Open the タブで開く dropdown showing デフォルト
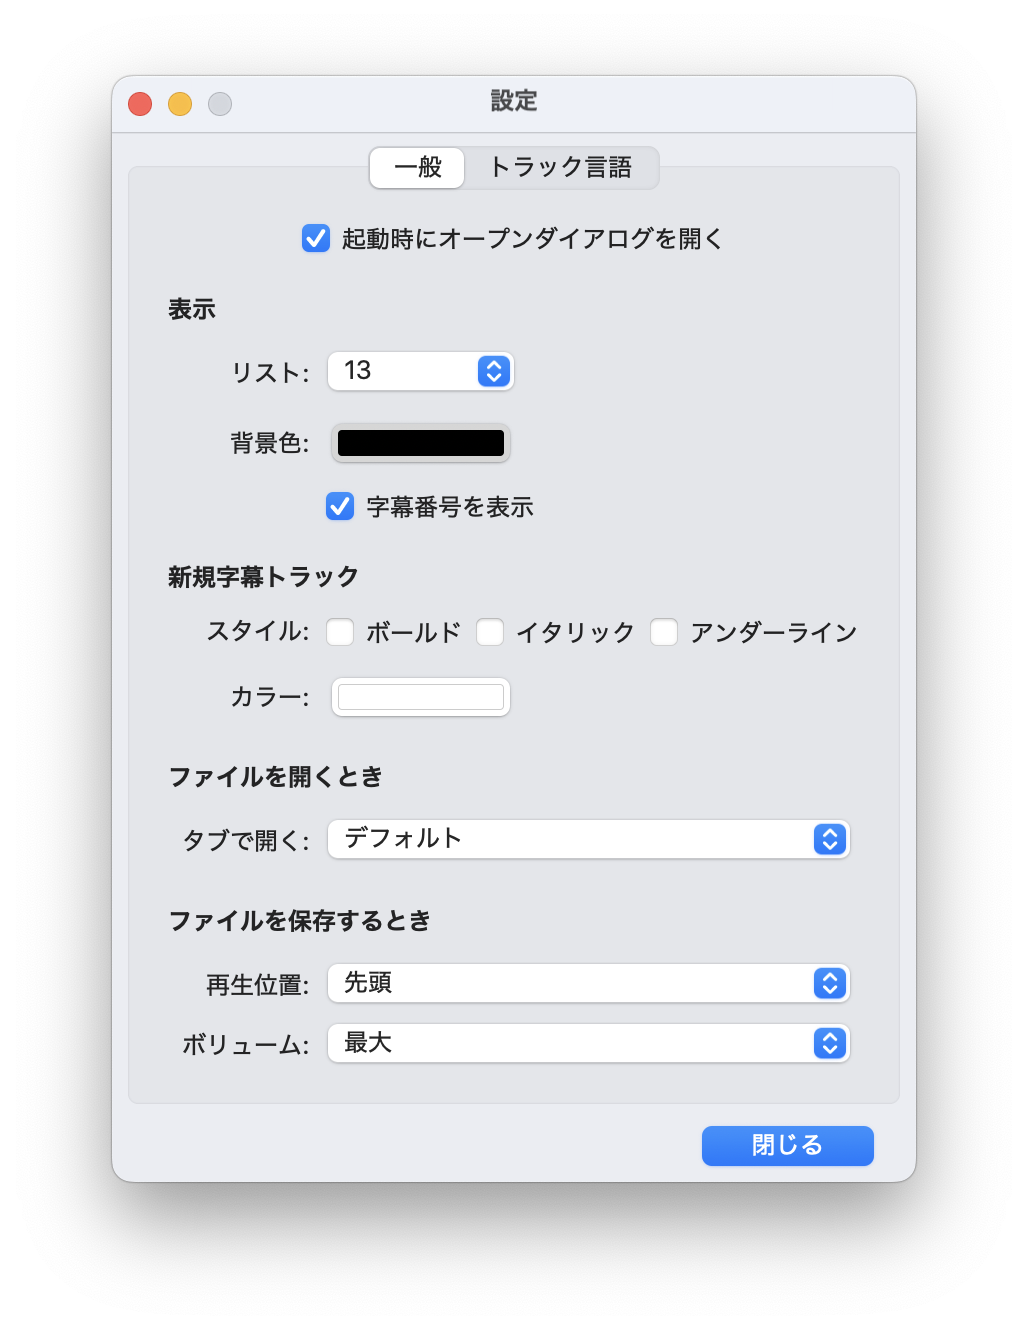Image resolution: width=1028 pixels, height=1330 pixels. pyautogui.click(x=589, y=839)
